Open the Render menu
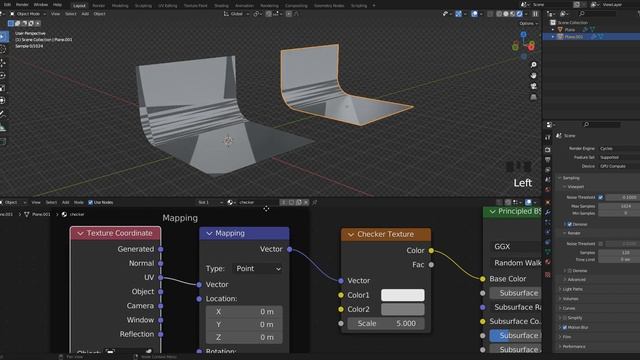This screenshot has height=360, width=640. point(22,4)
